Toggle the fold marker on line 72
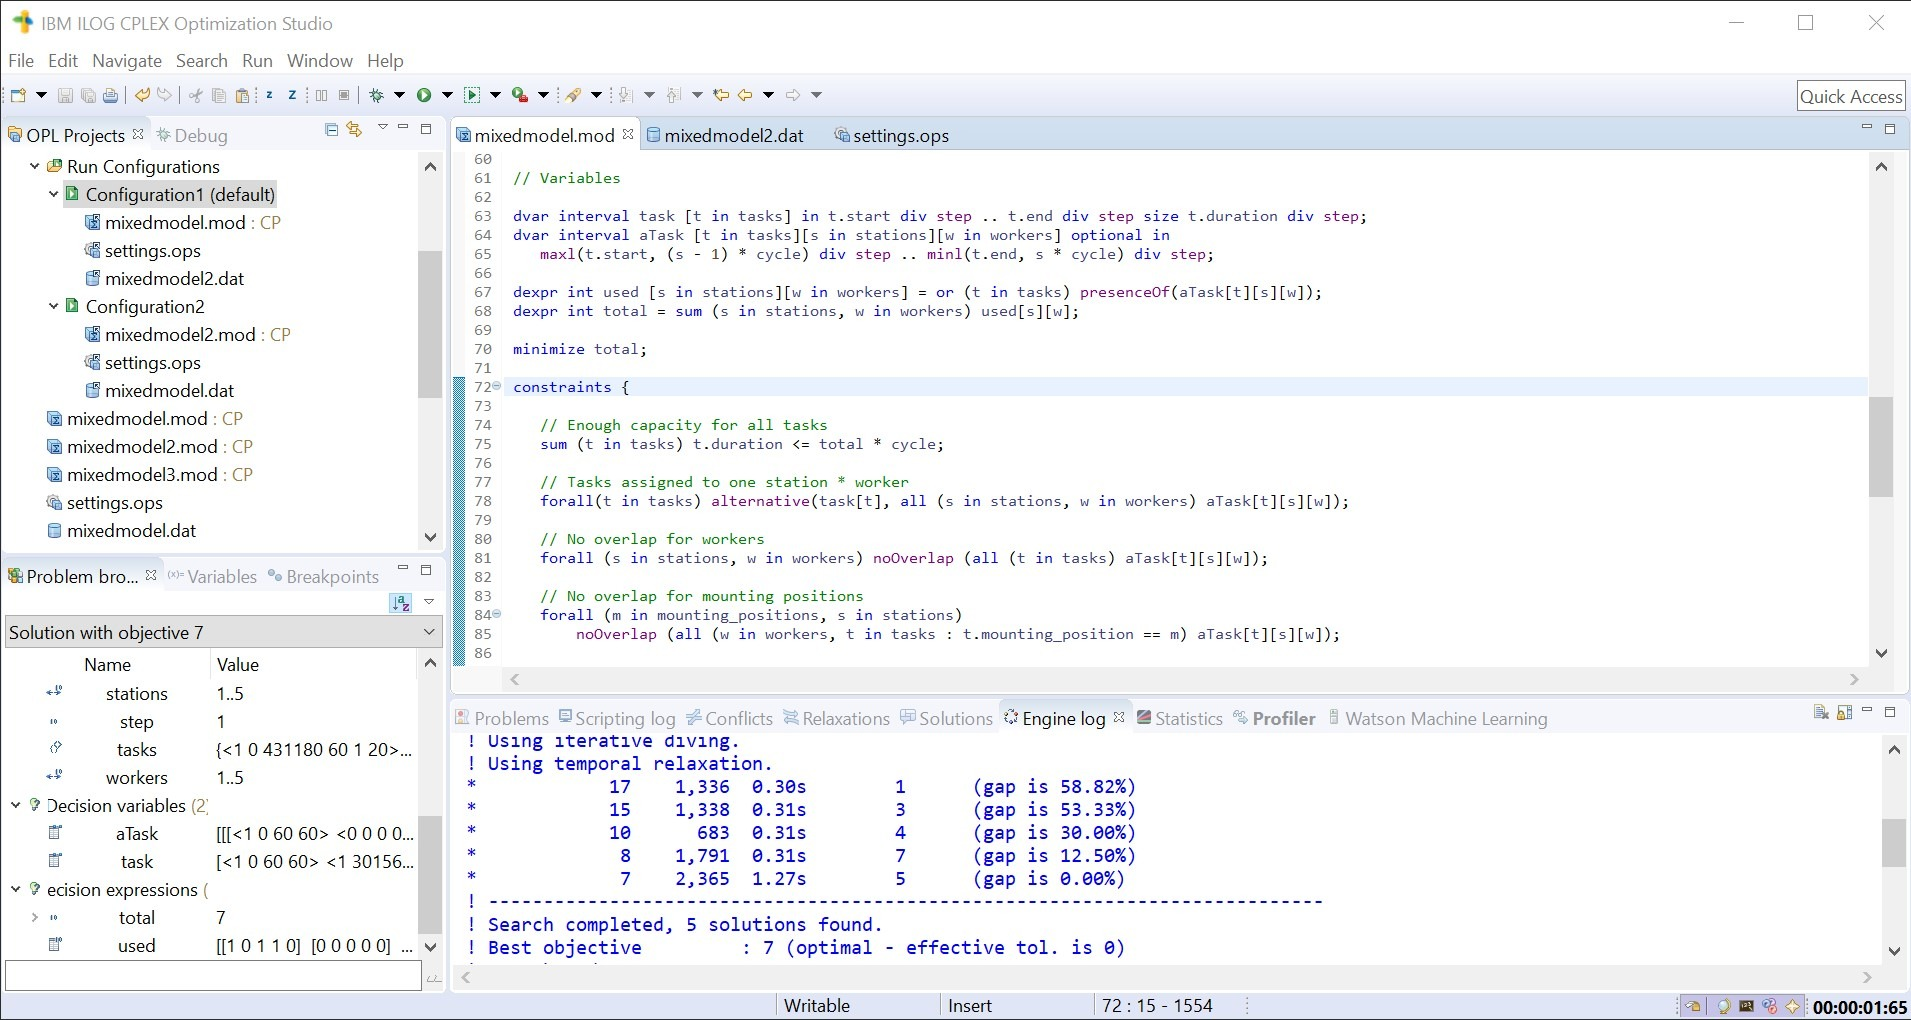 tap(497, 386)
